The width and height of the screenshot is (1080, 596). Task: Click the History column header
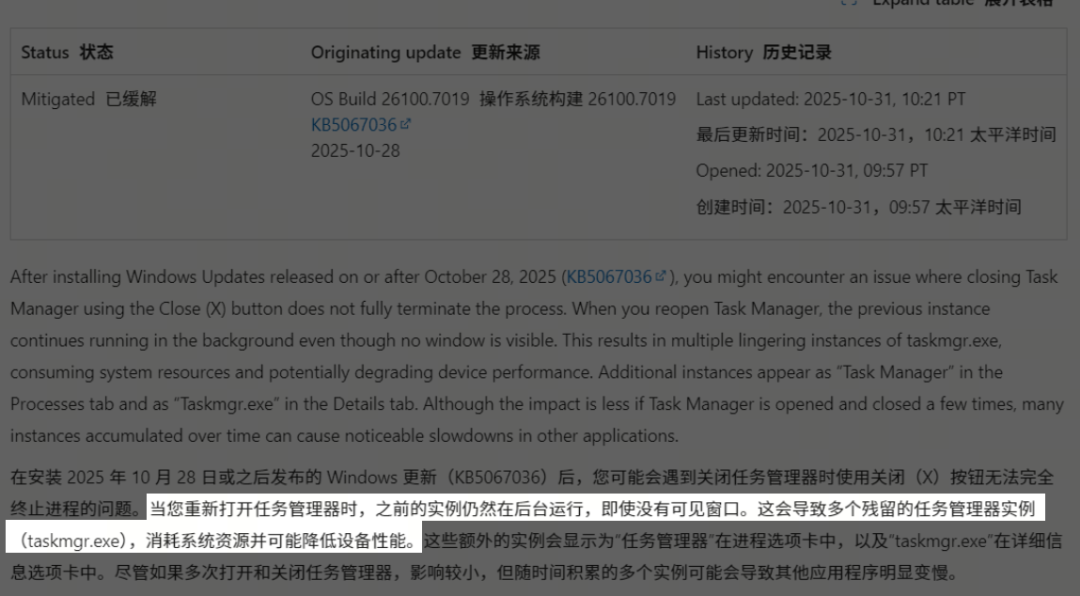point(764,53)
